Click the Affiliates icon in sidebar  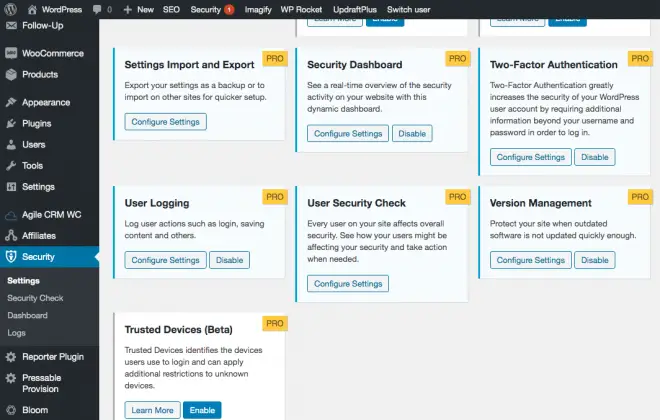tap(11, 236)
